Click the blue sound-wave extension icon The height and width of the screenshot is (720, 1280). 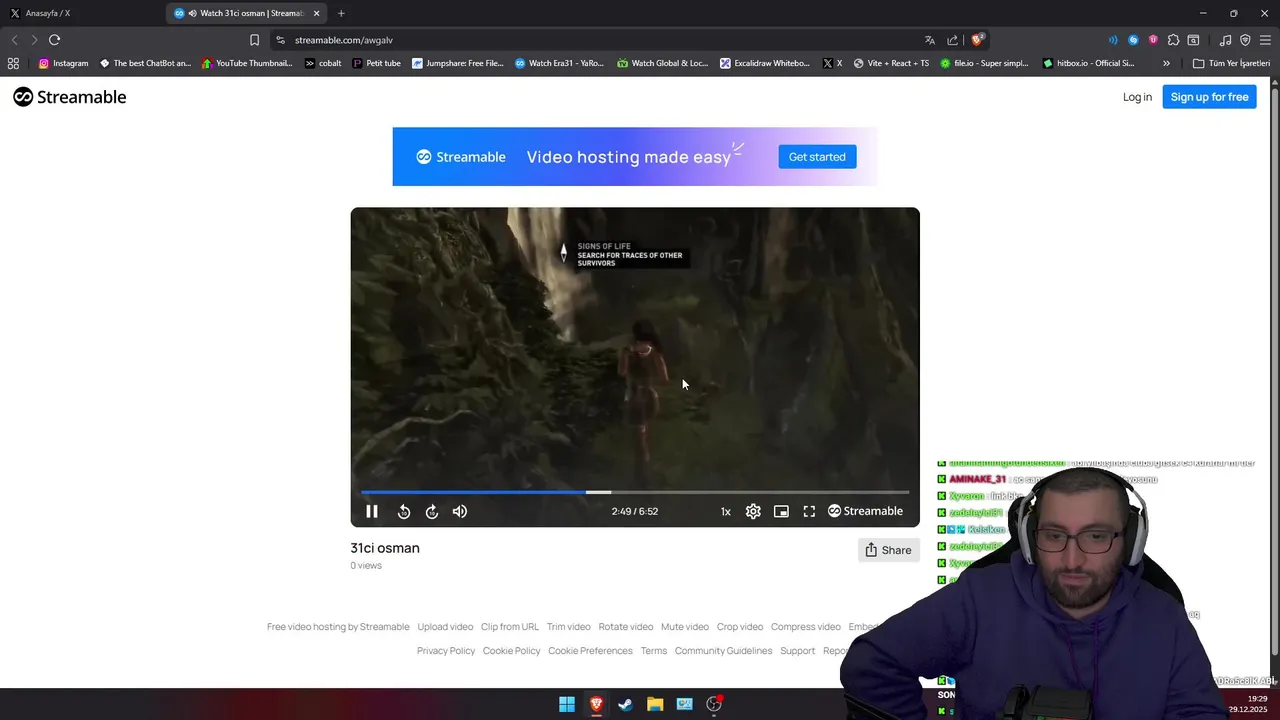(1113, 40)
